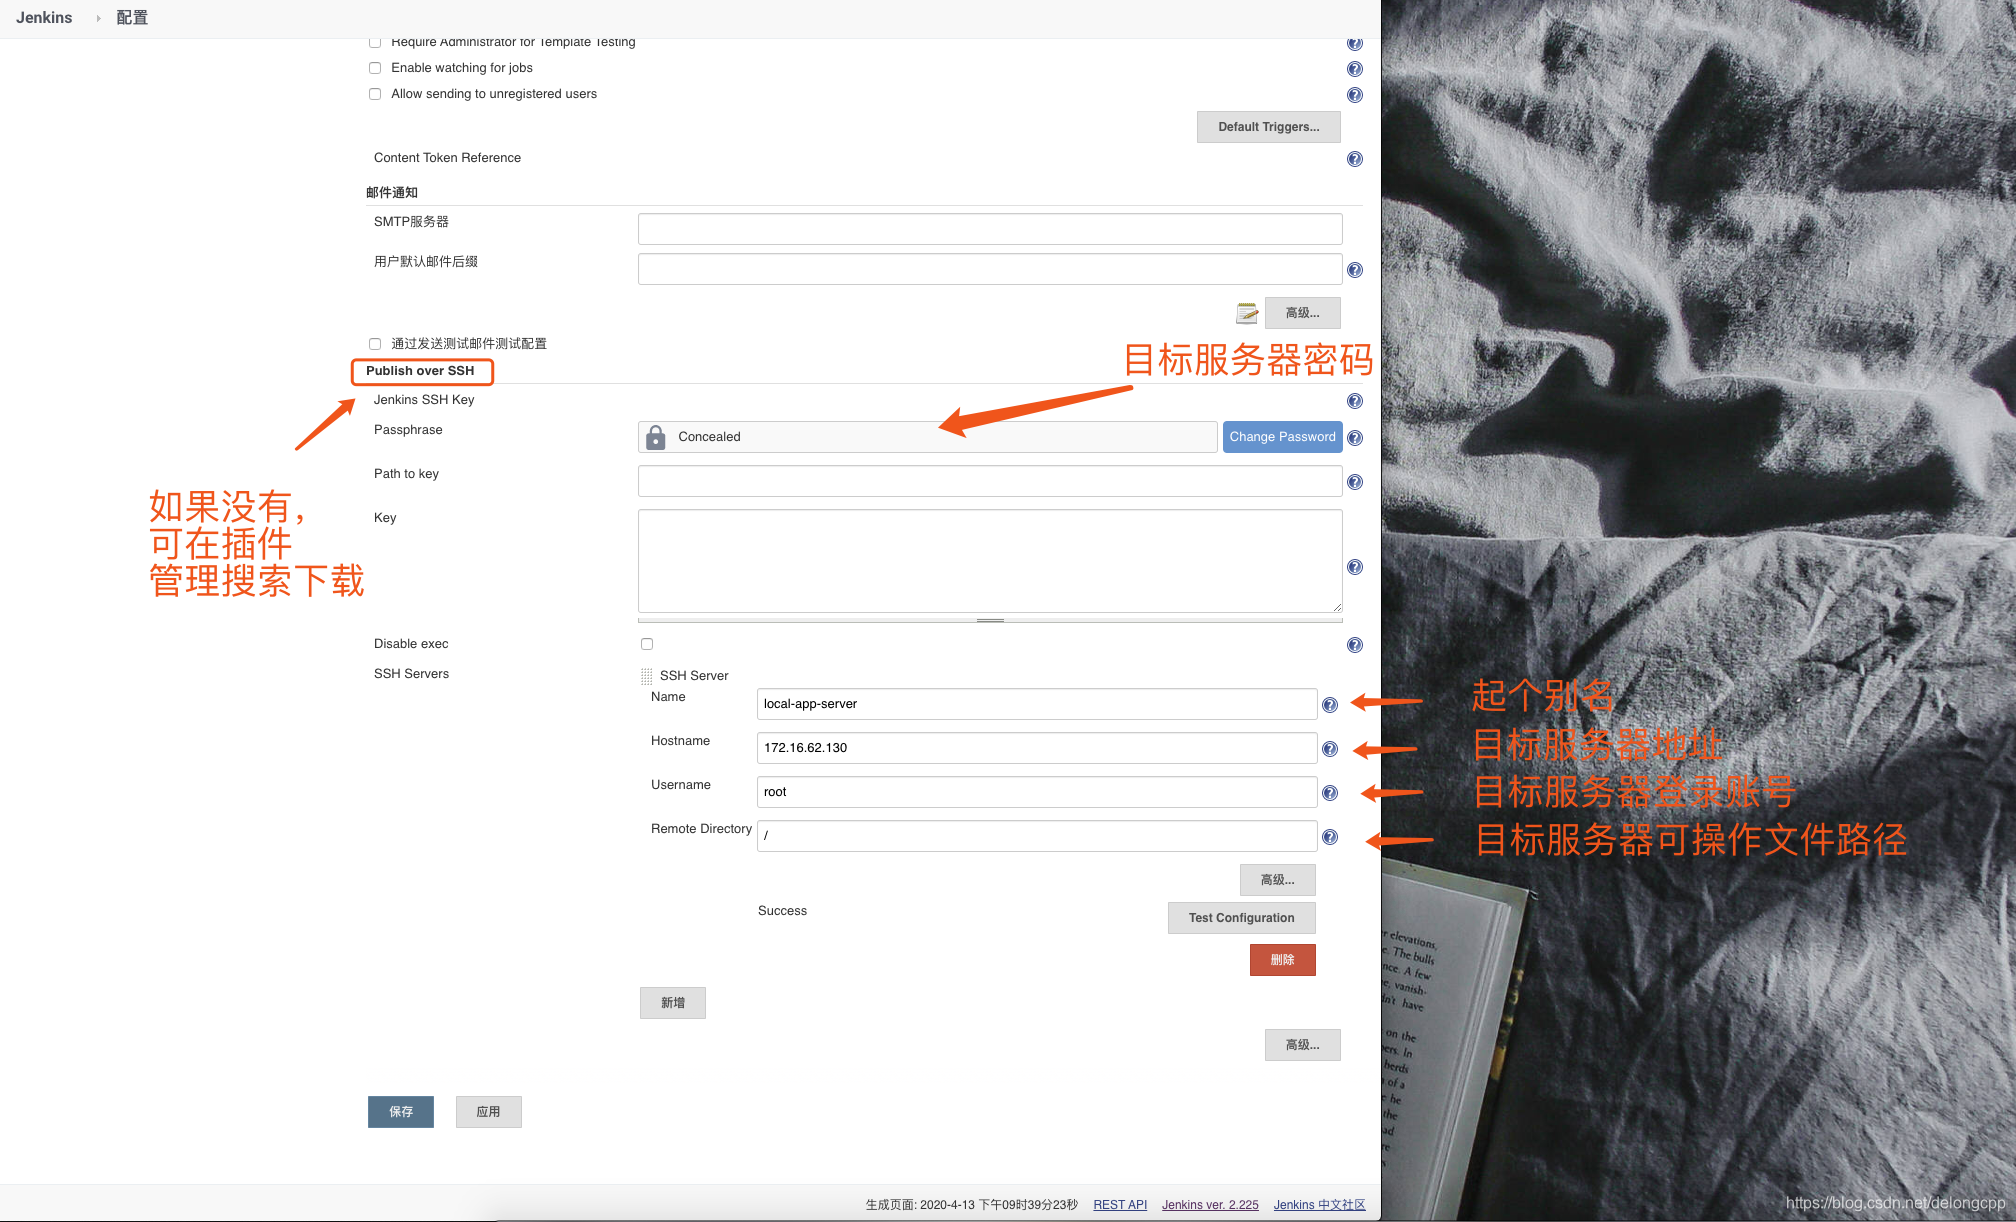Click into the Hostname input field
This screenshot has height=1222, width=2016.
click(x=1036, y=748)
